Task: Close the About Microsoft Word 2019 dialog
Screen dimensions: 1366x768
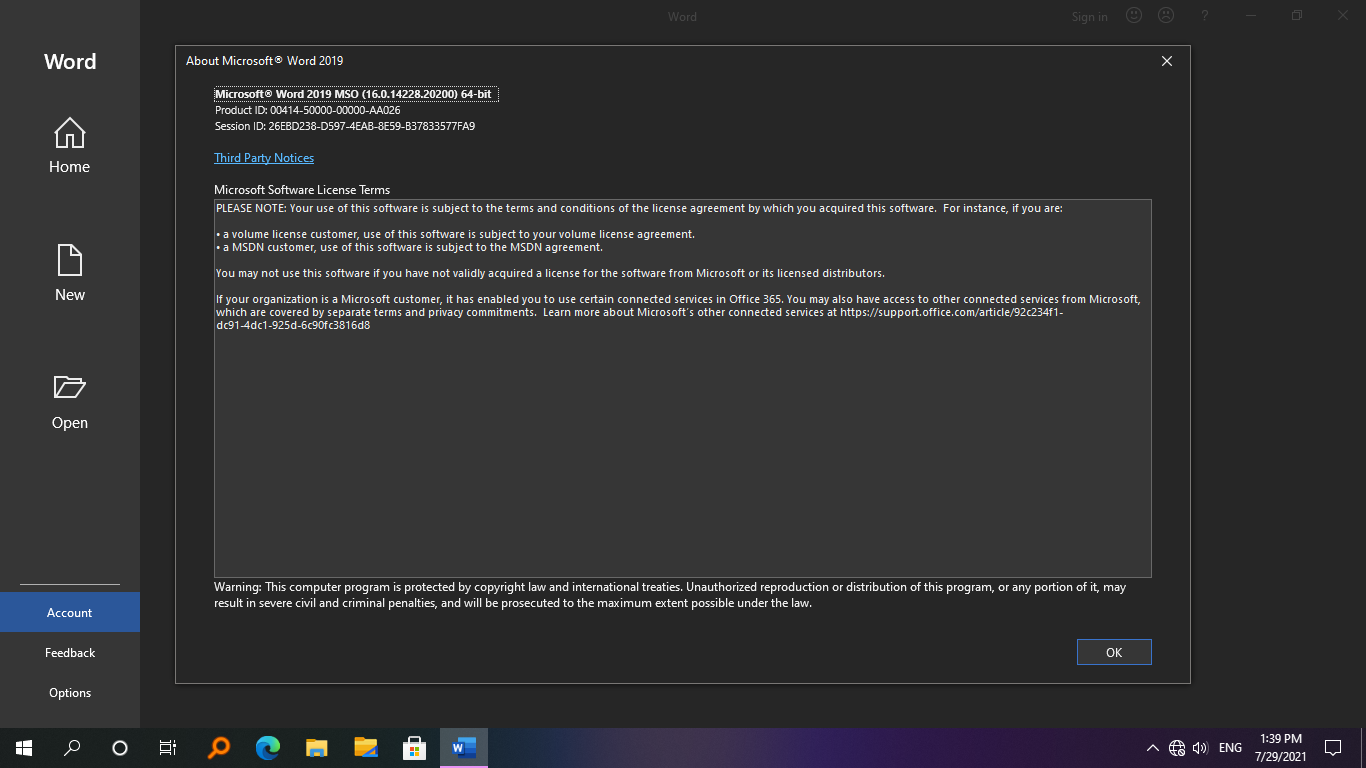Action: coord(1166,61)
